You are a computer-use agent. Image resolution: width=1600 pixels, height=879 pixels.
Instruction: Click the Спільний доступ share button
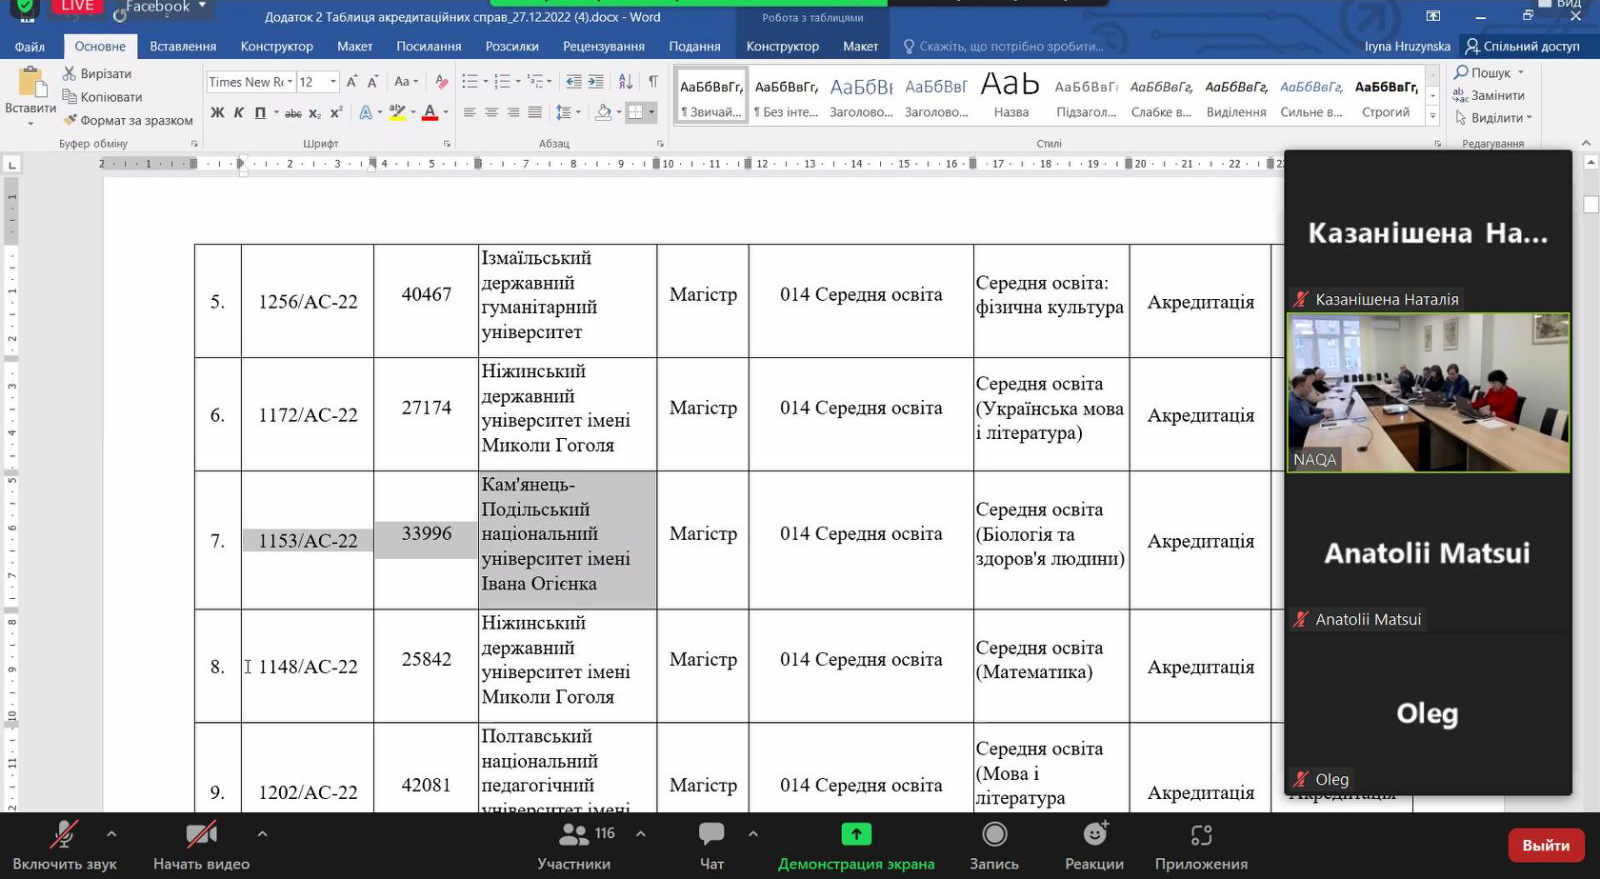pyautogui.click(x=1521, y=46)
